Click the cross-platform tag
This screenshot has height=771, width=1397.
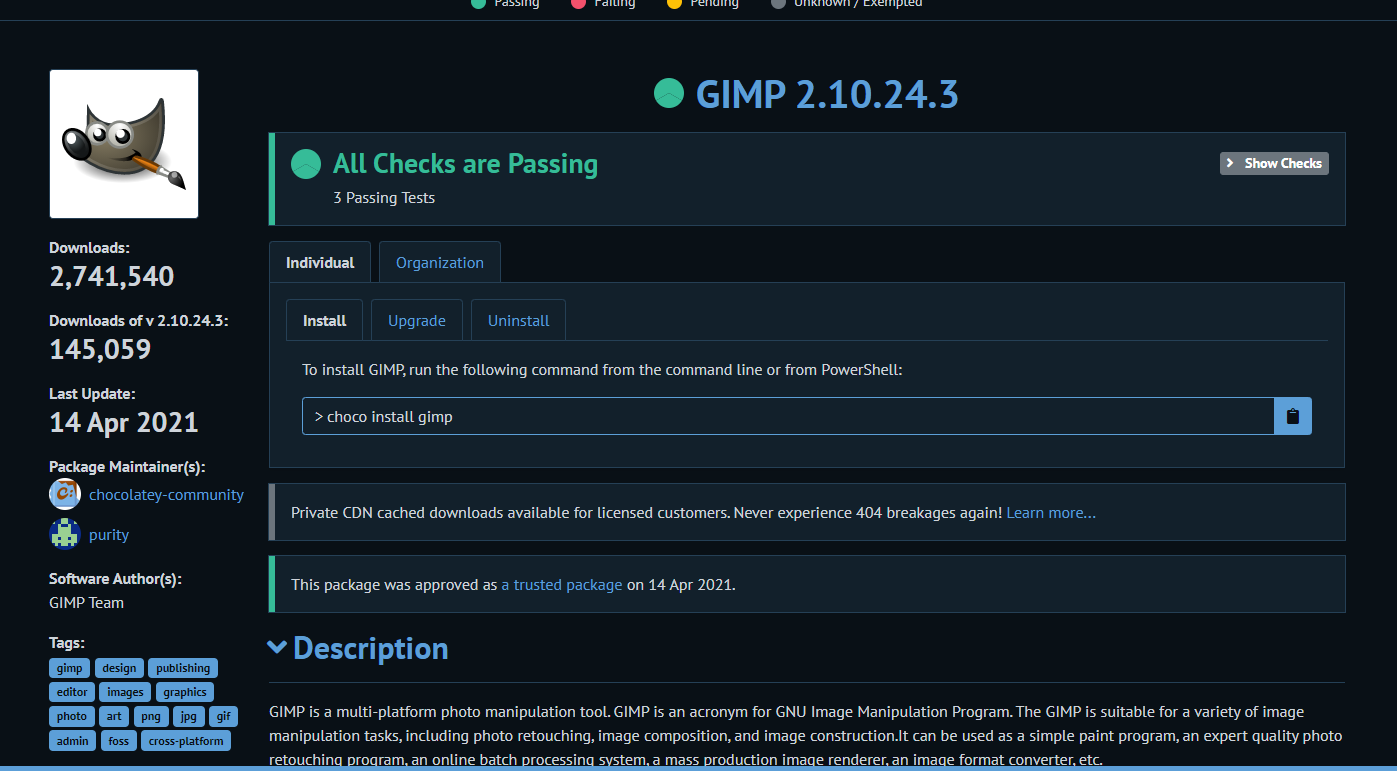tap(186, 741)
